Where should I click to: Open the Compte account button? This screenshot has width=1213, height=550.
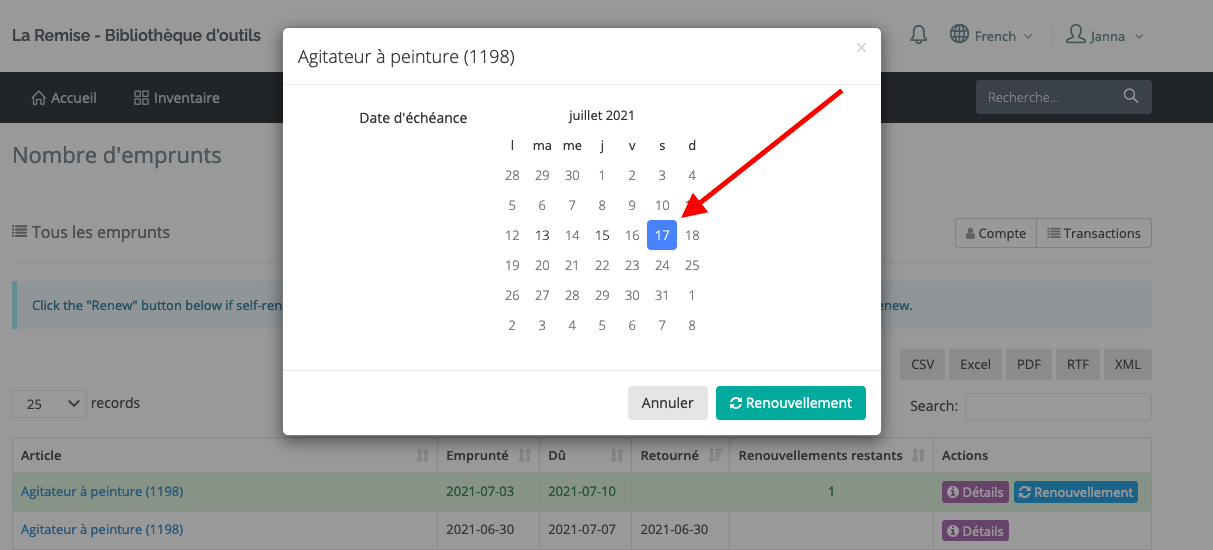click(995, 233)
